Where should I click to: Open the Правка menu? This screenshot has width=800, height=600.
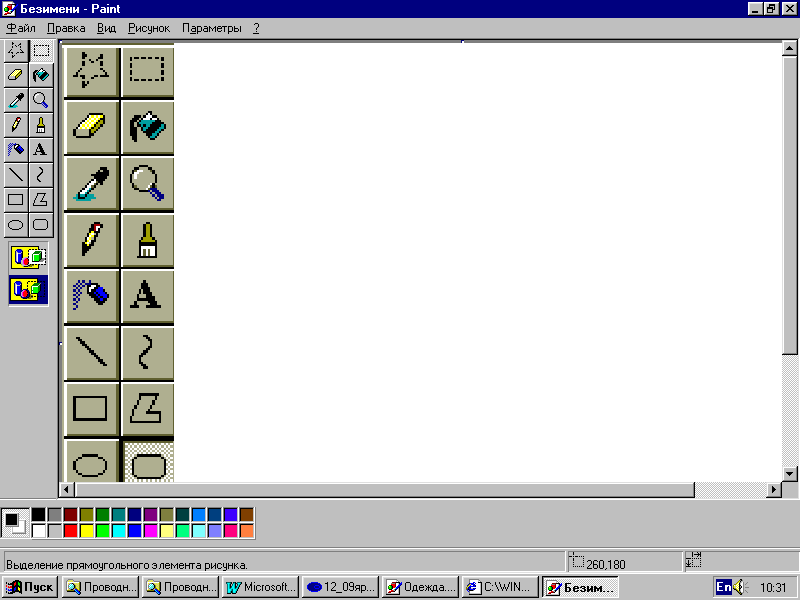coord(66,28)
